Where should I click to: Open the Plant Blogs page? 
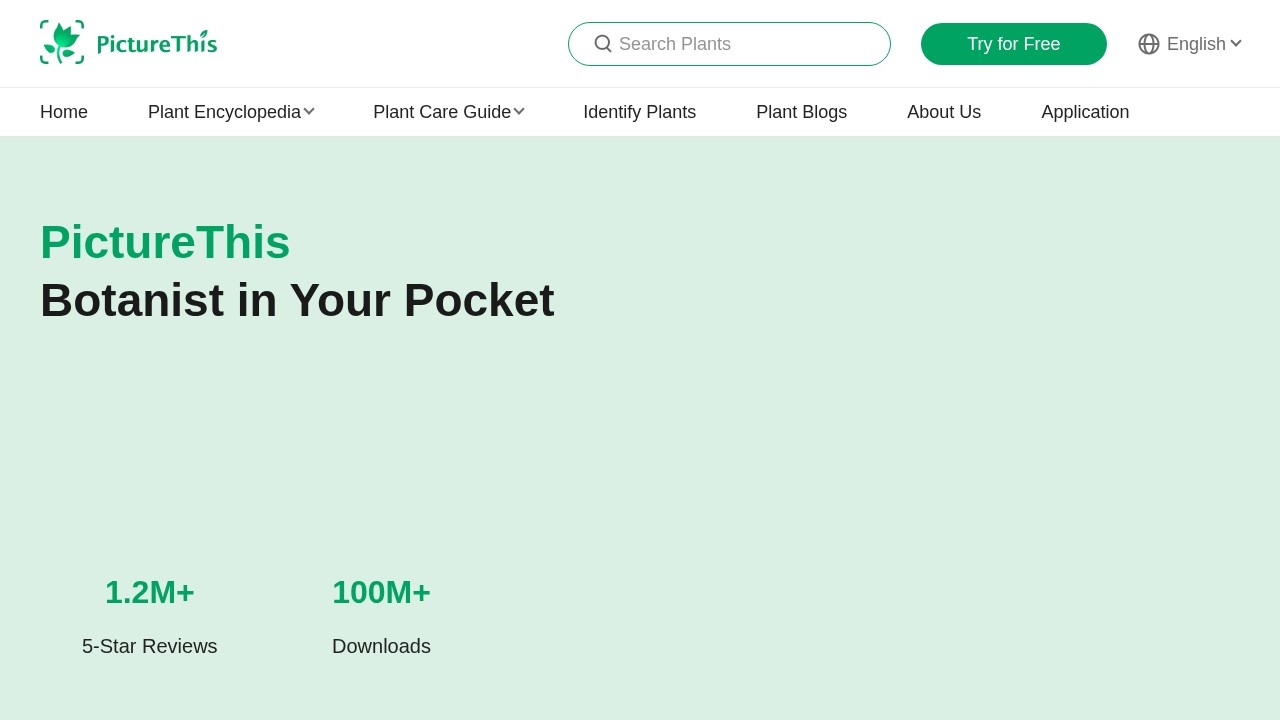(x=801, y=112)
